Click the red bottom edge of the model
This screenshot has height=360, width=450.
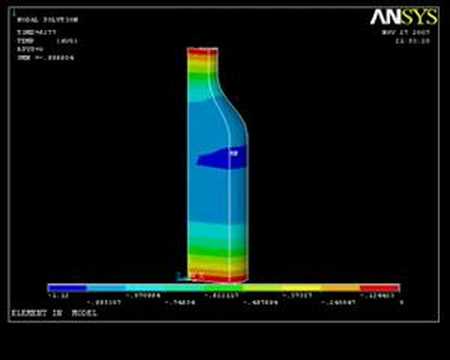point(217,277)
